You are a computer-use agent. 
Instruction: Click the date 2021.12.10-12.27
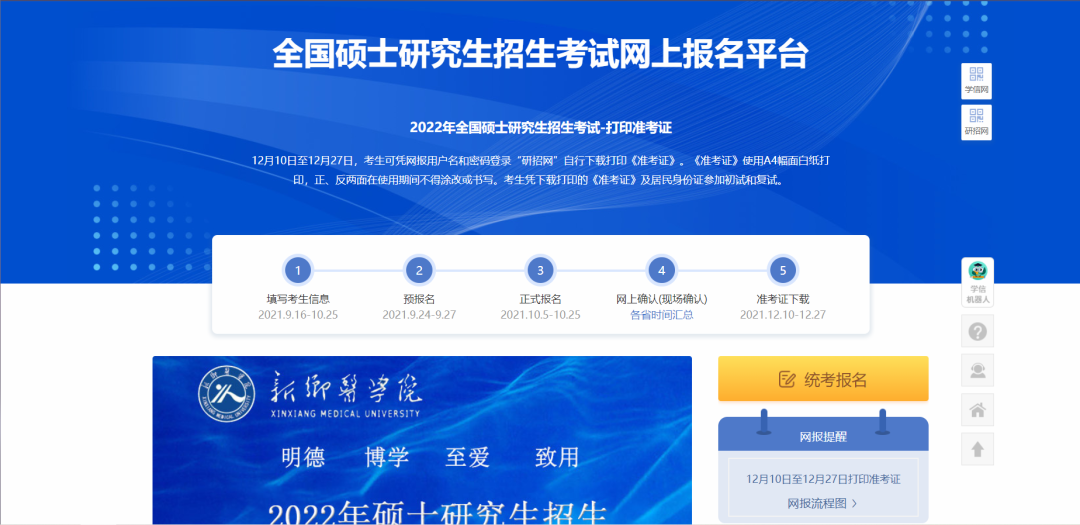click(x=782, y=315)
